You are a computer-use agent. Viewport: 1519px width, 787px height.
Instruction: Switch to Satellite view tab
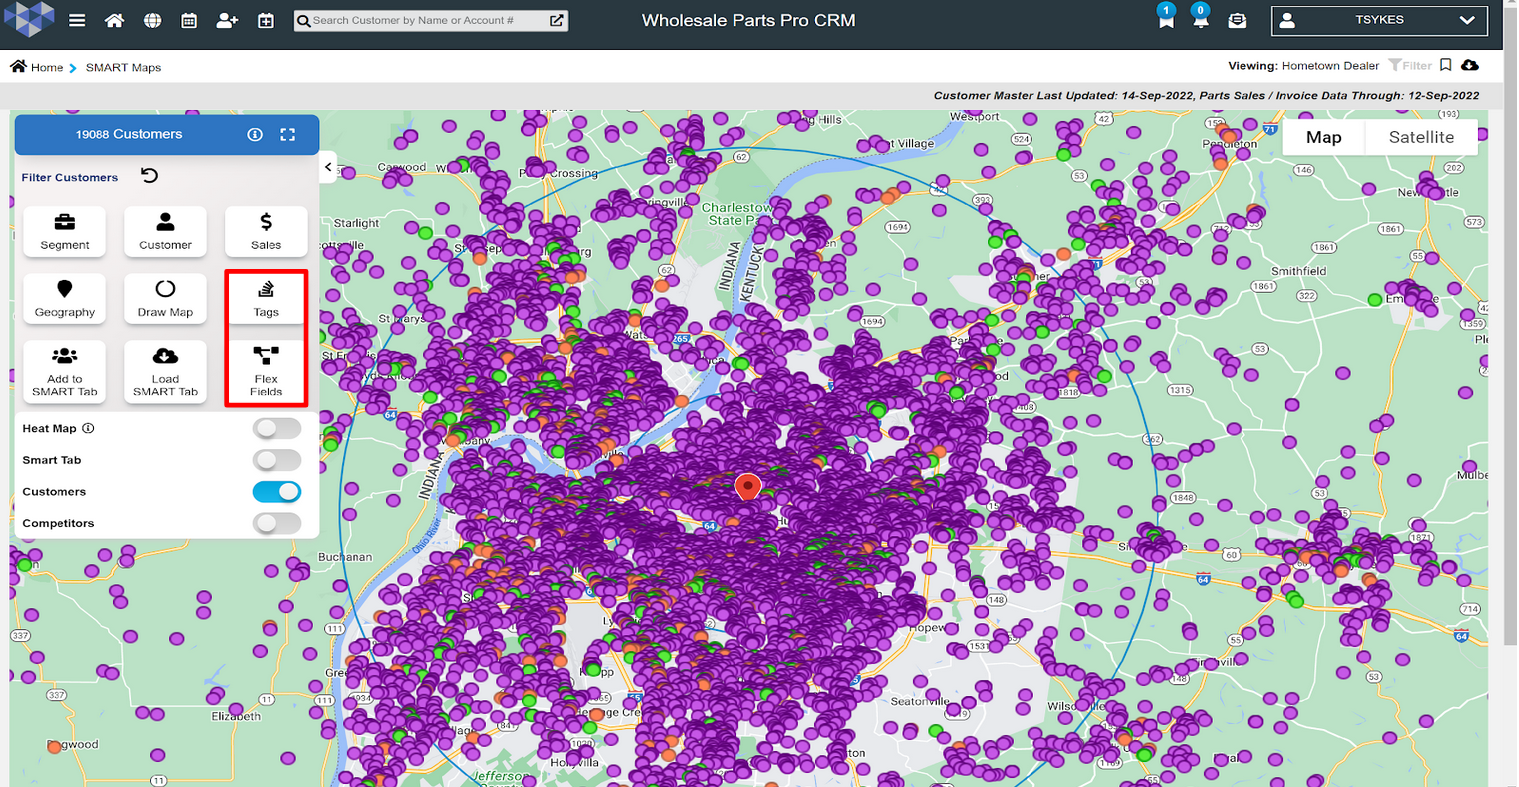[x=1421, y=137]
